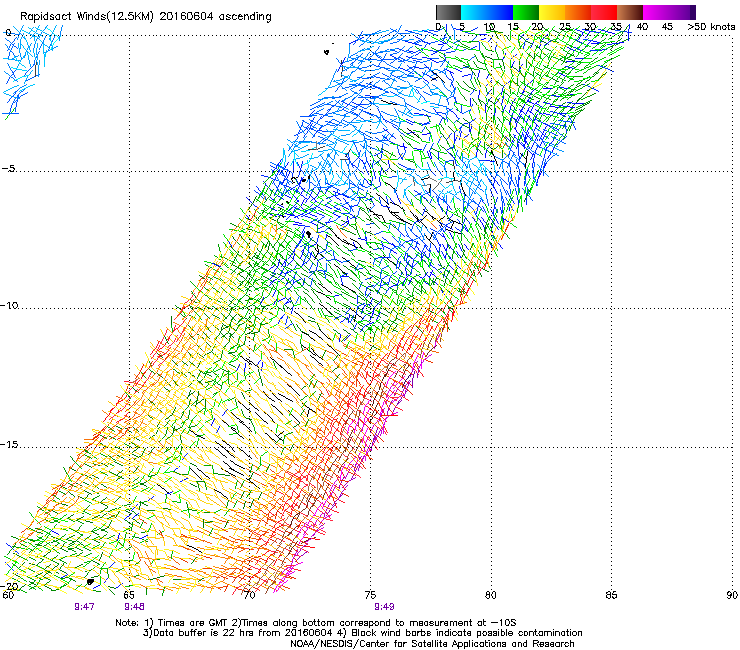
Task: Select the green 15-20 knots legend swatch
Action: tap(526, 12)
